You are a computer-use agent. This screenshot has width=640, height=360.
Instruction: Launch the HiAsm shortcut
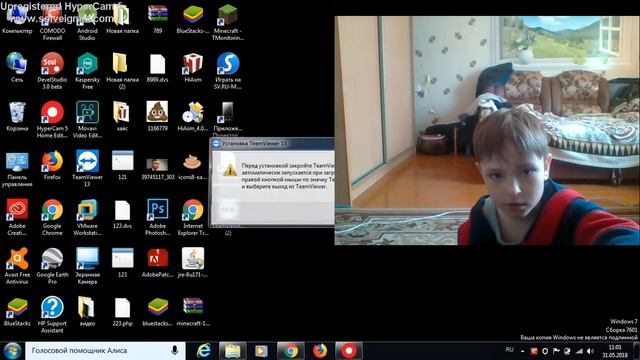pyautogui.click(x=193, y=67)
